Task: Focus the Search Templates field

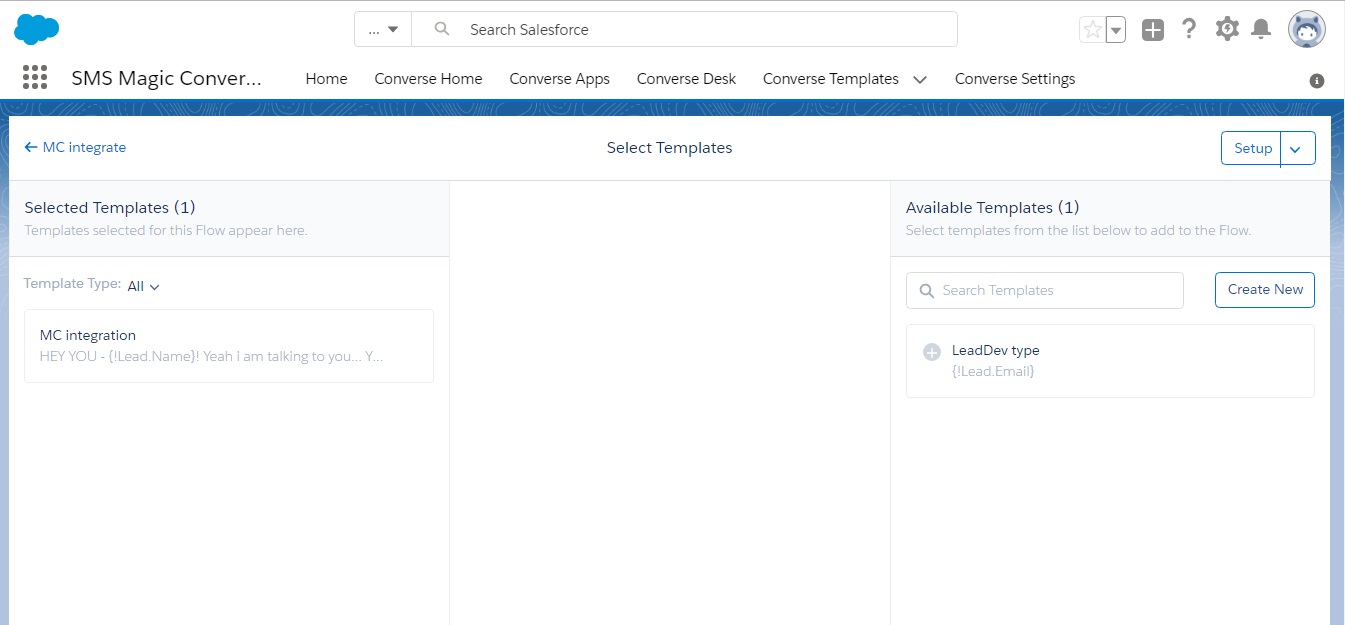Action: [1044, 290]
